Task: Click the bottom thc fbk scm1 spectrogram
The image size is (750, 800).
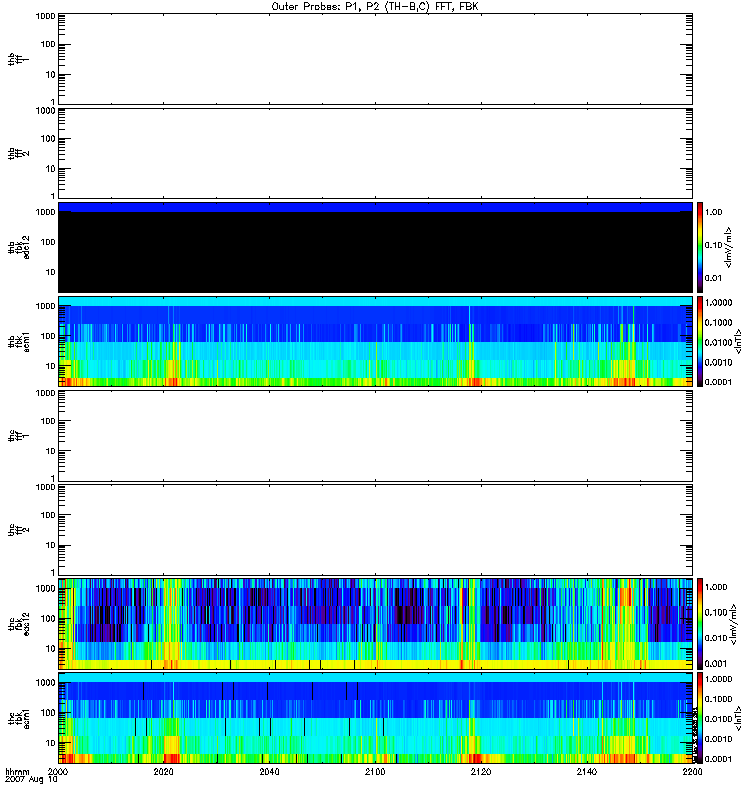Action: [x=374, y=718]
